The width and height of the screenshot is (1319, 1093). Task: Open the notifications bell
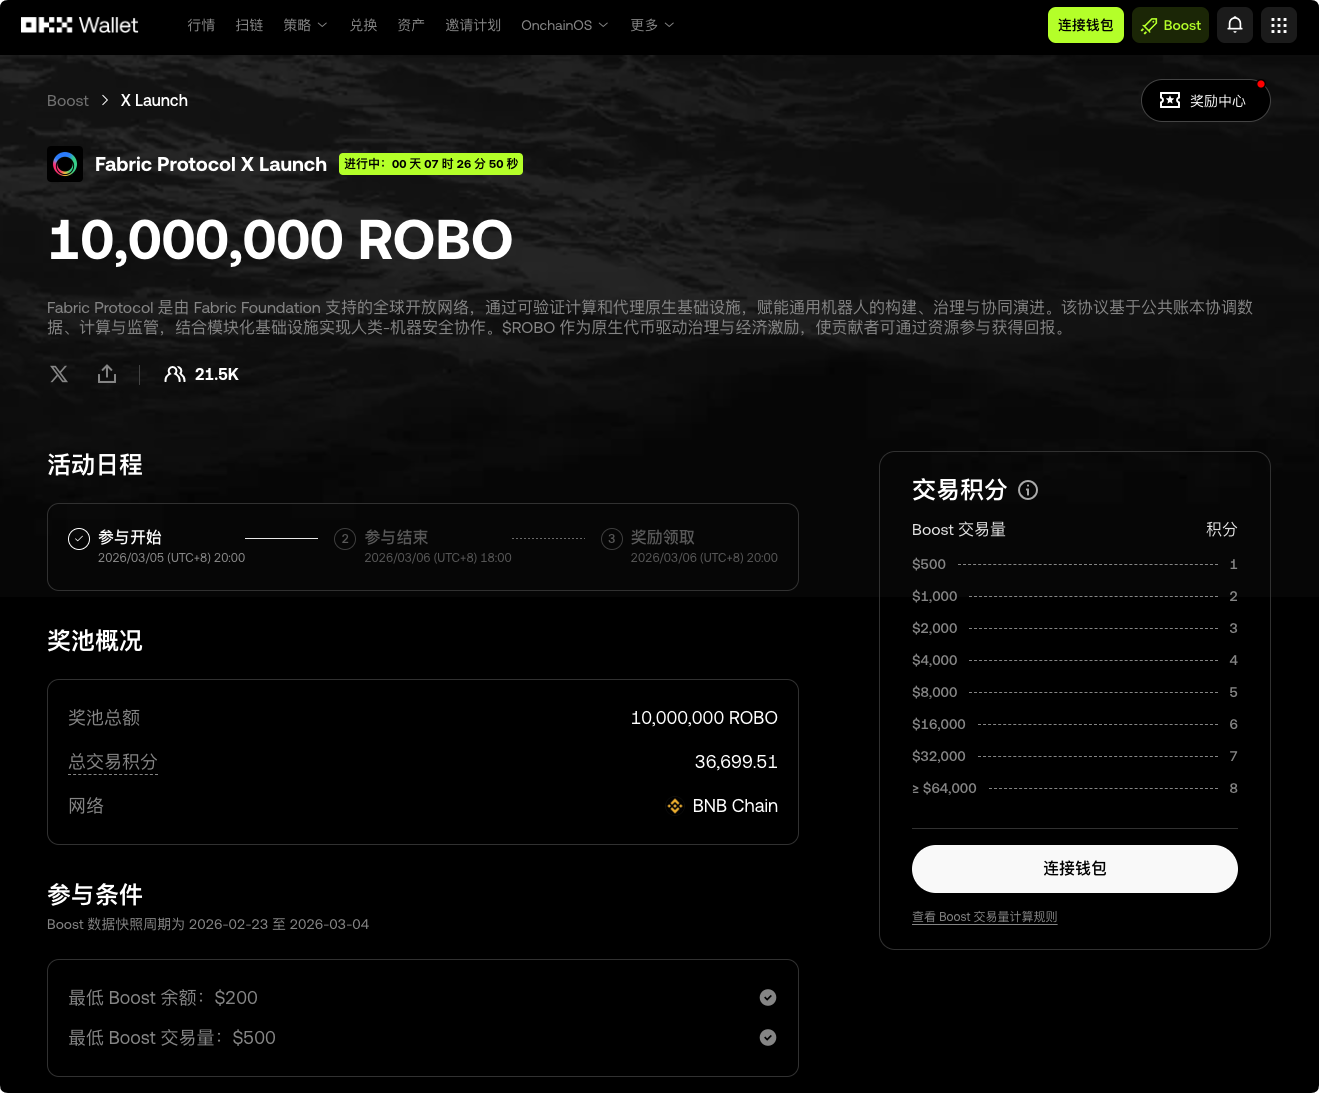coord(1234,25)
